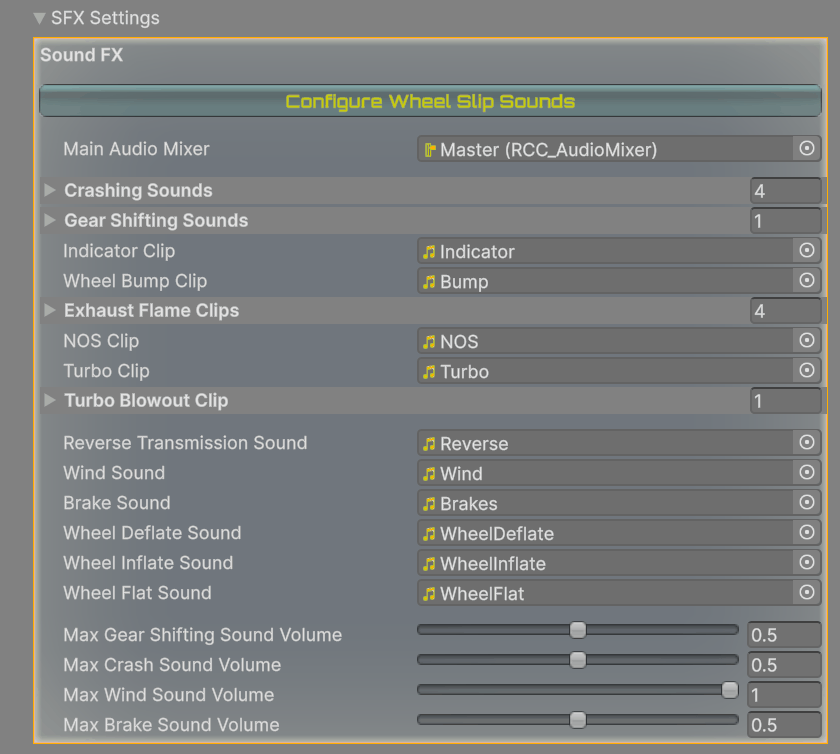Open picker for Wheel Flat Sound
Screen dimensions: 840x754
[807, 592]
